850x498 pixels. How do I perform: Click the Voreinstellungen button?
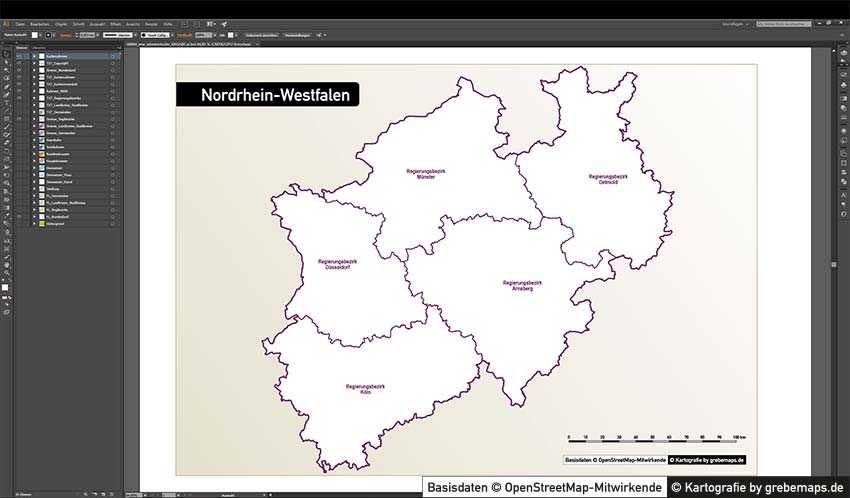(297, 34)
